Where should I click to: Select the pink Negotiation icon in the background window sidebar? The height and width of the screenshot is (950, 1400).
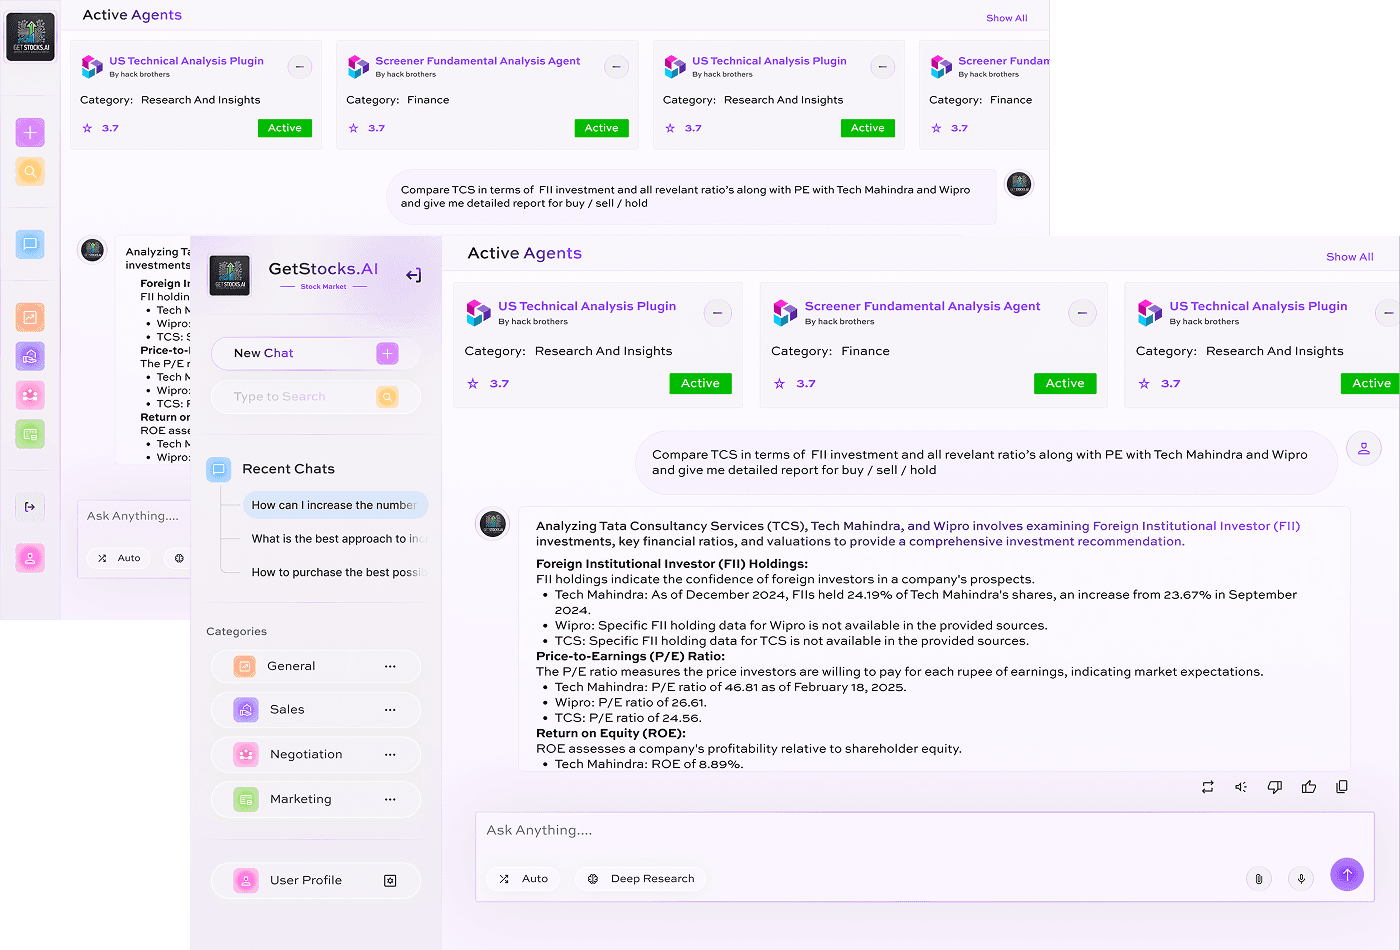[30, 395]
